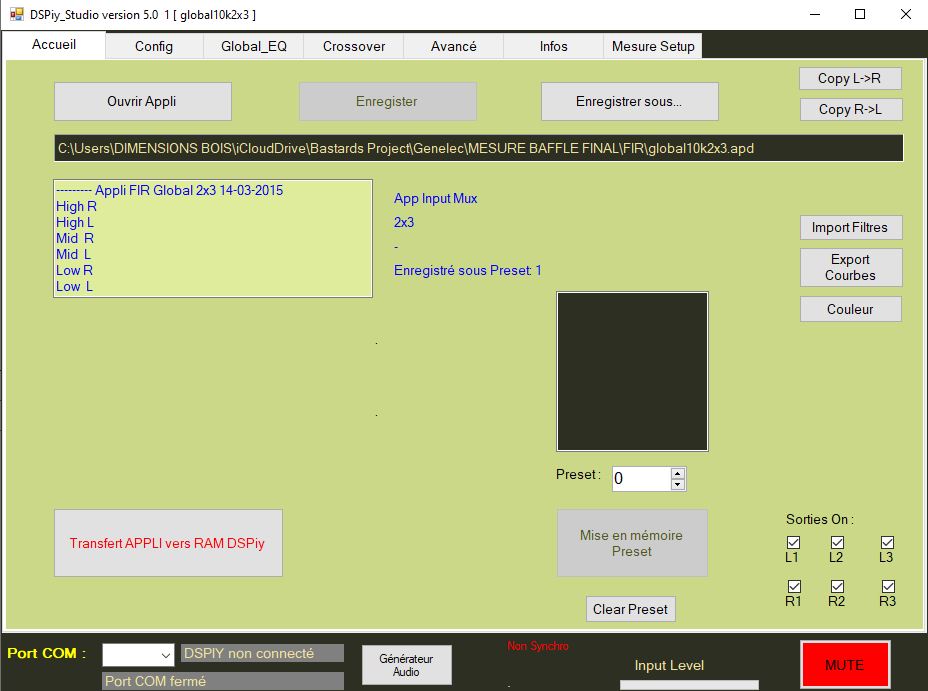Open the Générateur Audio button
Viewport: 928px width, 691px height.
click(x=406, y=665)
